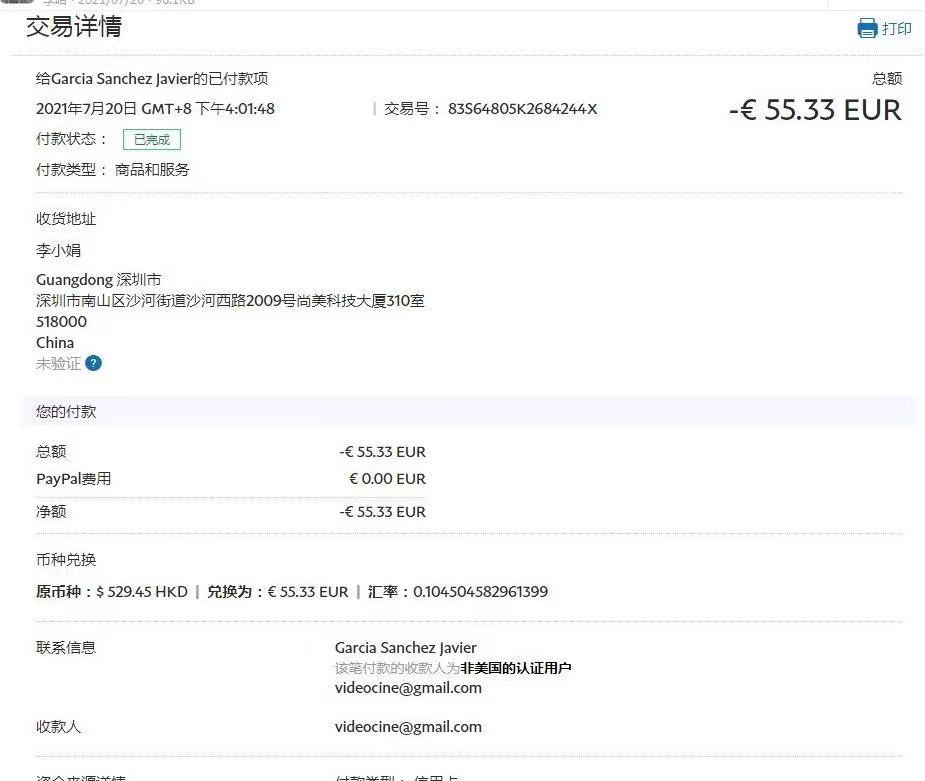Click transaction ID 83S64805K2684244X
This screenshot has height=781, width=925.
[522, 109]
